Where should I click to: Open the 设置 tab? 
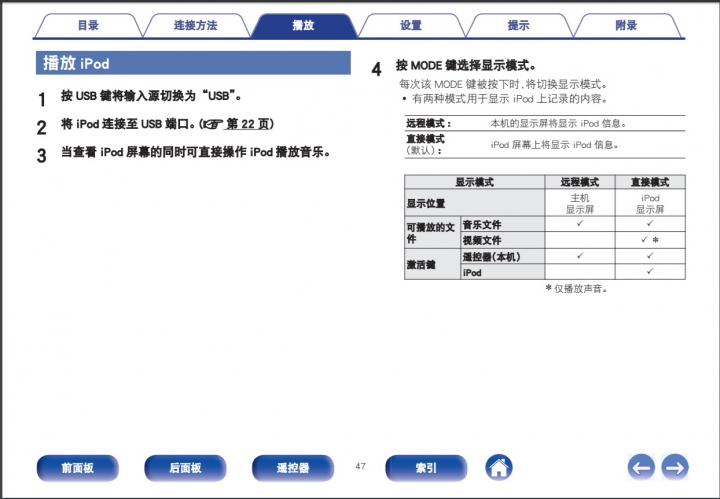point(411,25)
